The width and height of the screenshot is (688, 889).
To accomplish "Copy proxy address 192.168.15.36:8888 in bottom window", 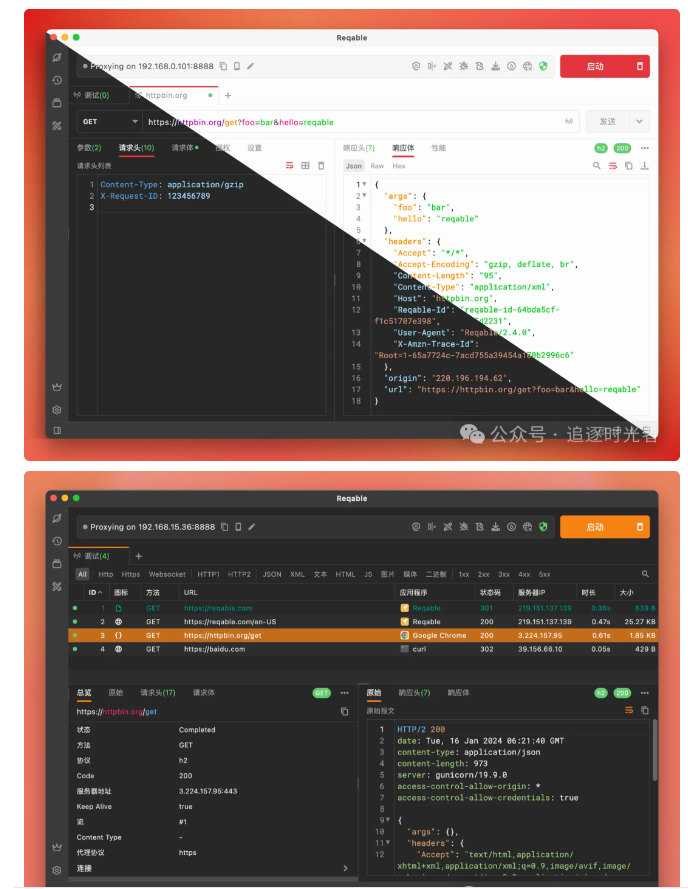I will click(225, 527).
